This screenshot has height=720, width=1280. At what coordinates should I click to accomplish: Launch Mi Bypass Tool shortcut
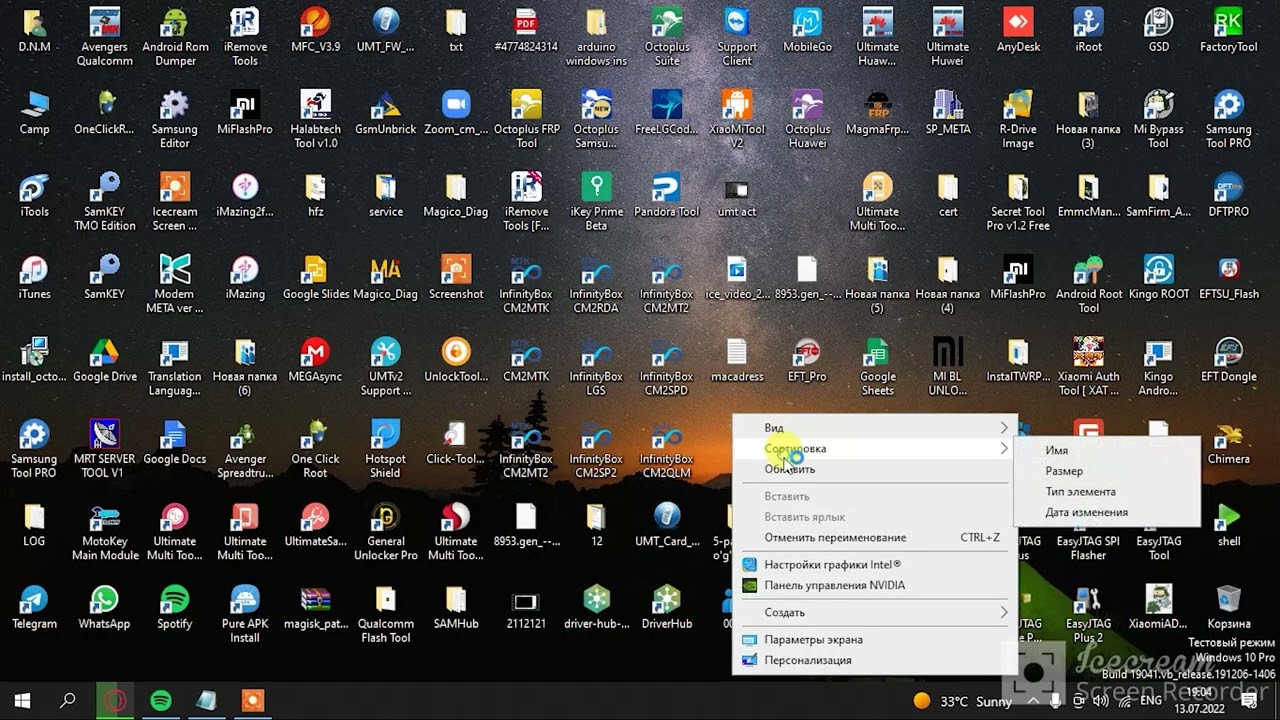point(1158,119)
